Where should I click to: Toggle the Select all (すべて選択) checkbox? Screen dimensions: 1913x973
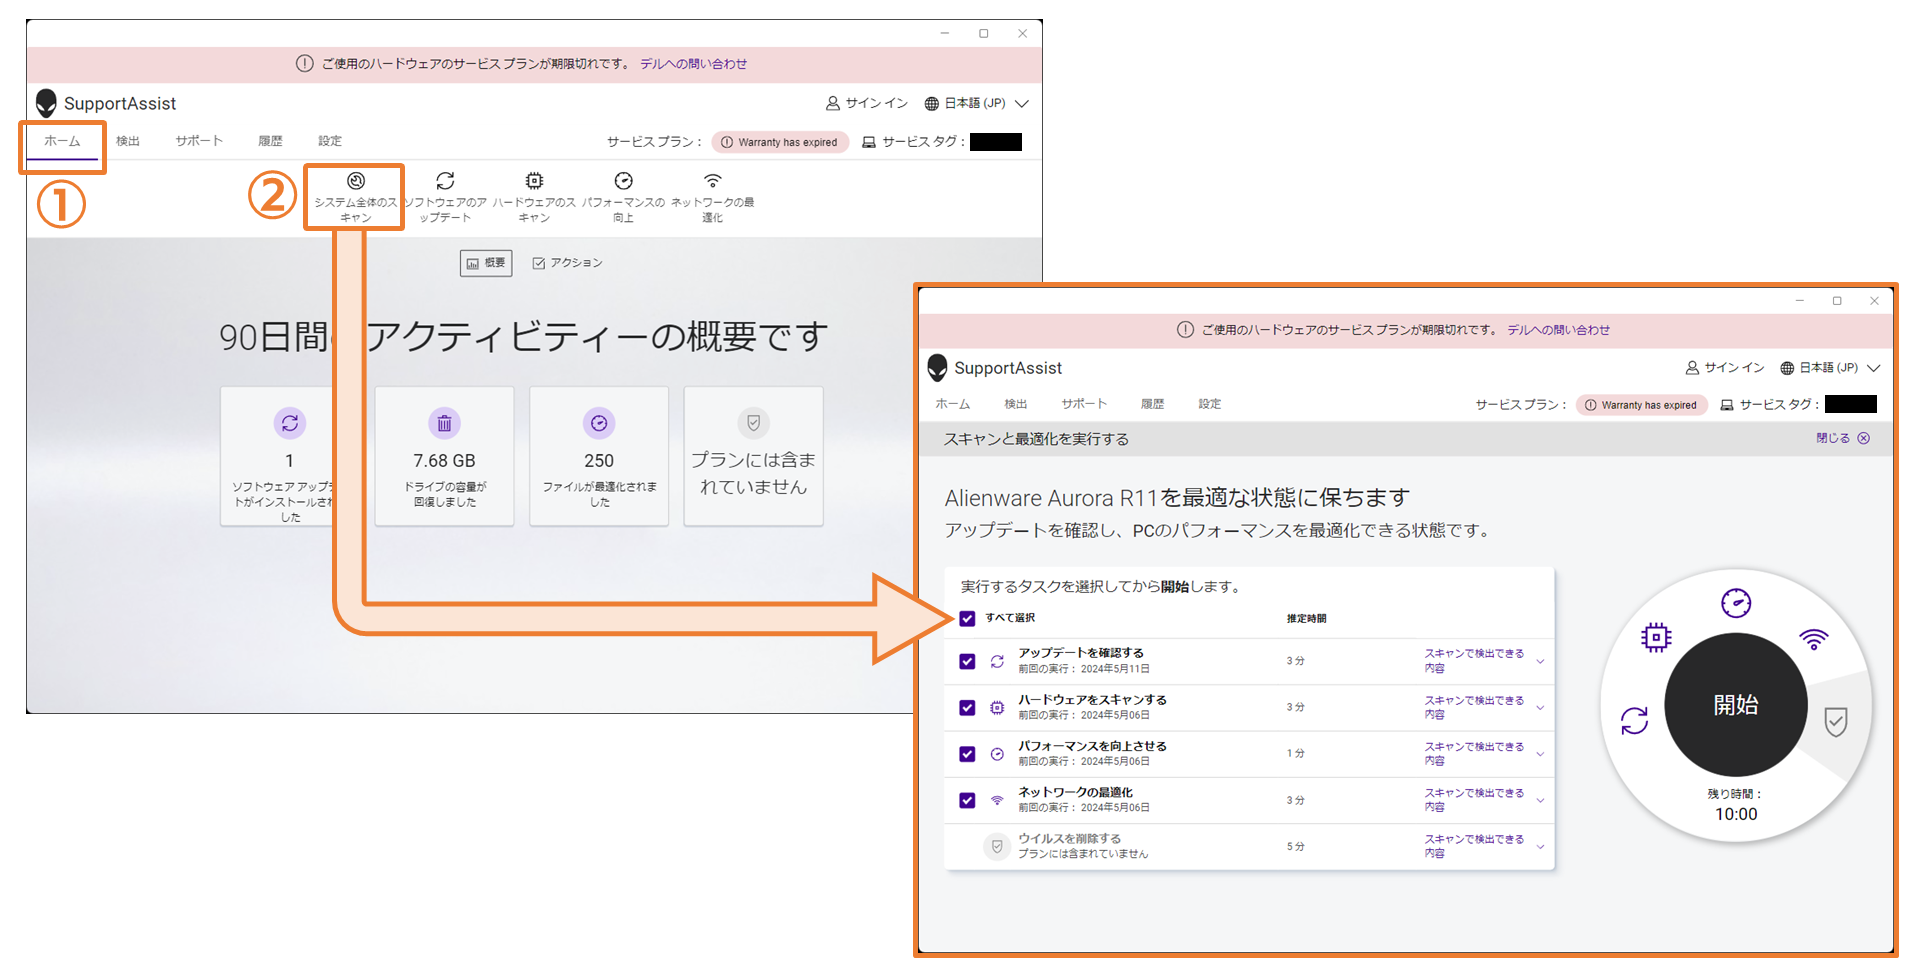(967, 618)
